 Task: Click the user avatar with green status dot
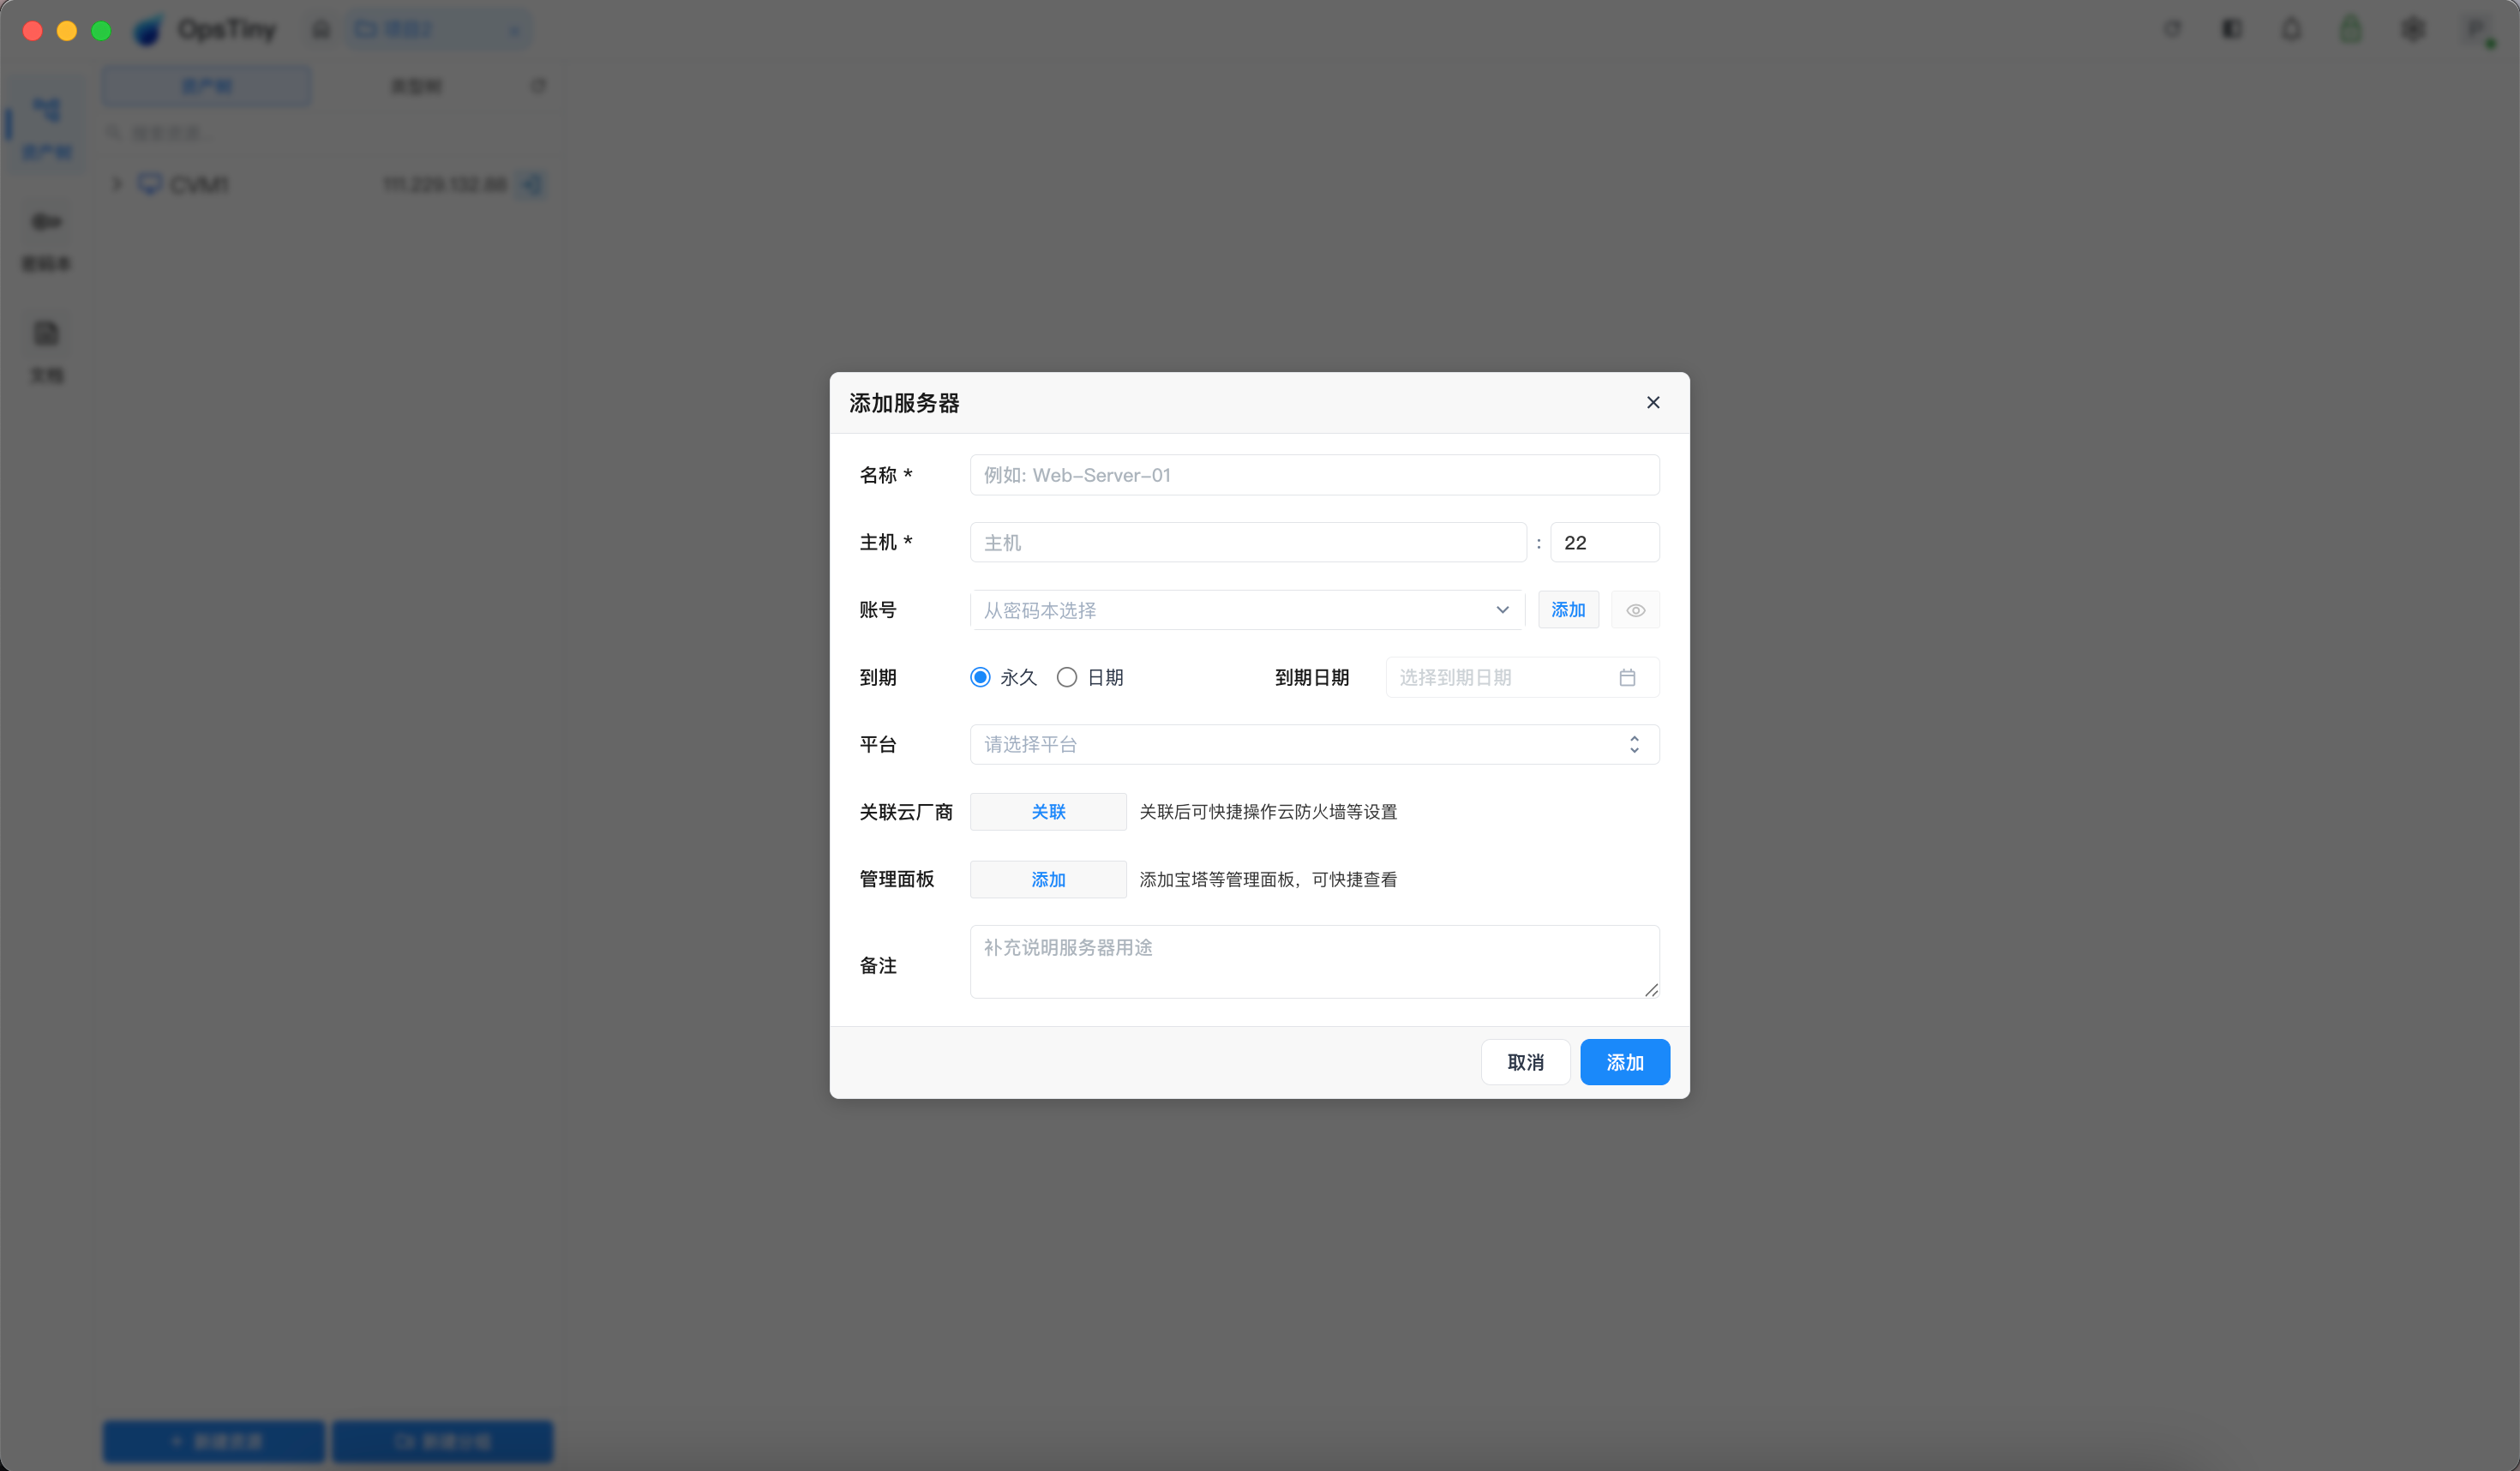pos(2477,30)
